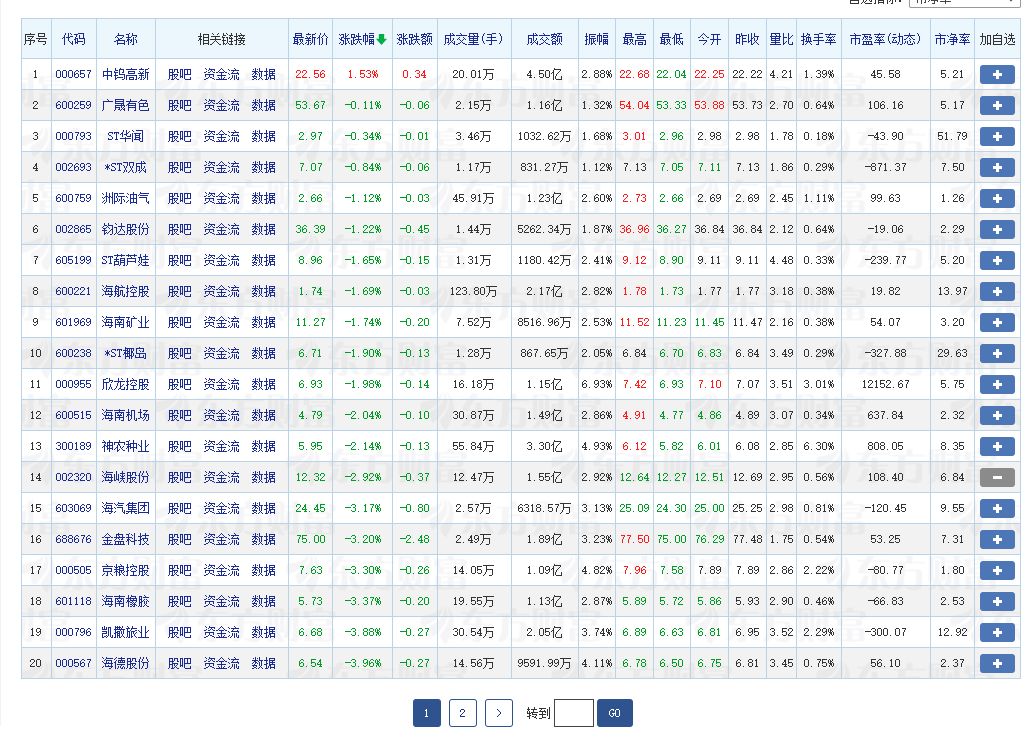Open 海德股份 stock name link
The width and height of the screenshot is (1027, 740).
click(125, 663)
